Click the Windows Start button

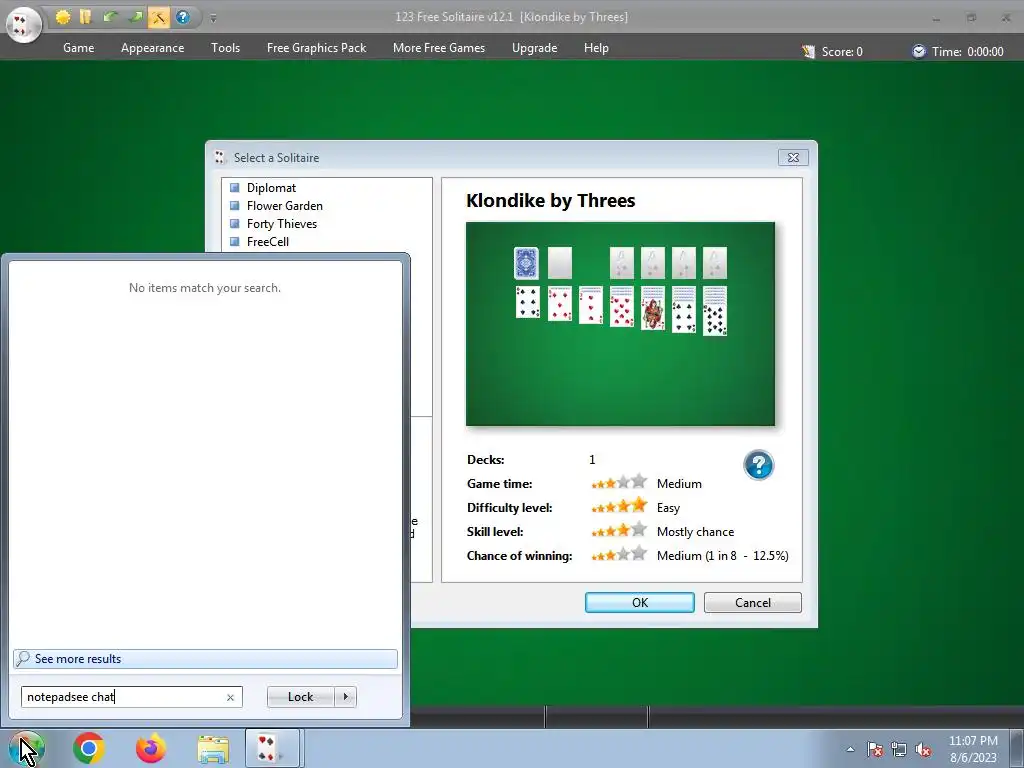click(x=27, y=748)
